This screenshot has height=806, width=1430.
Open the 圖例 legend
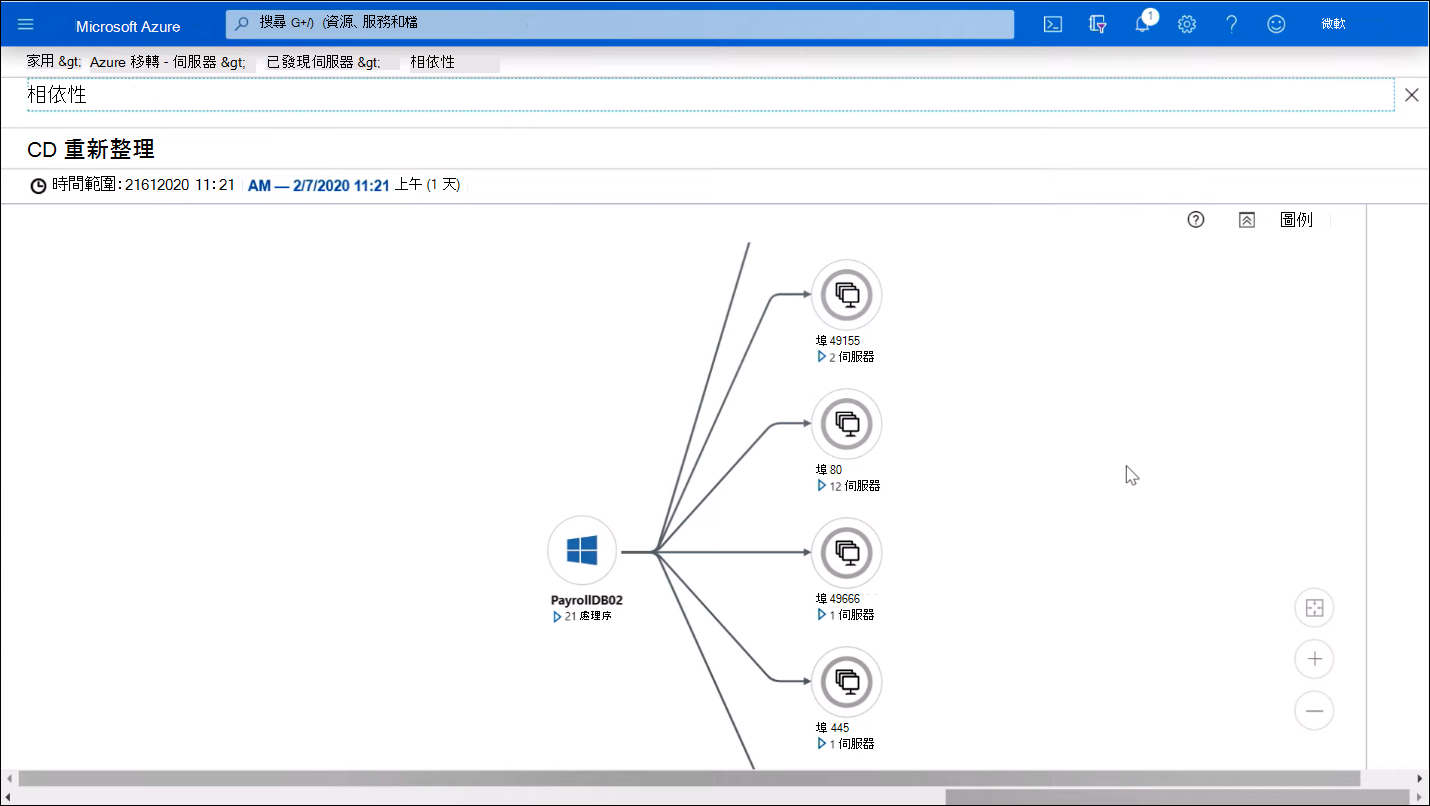1297,220
